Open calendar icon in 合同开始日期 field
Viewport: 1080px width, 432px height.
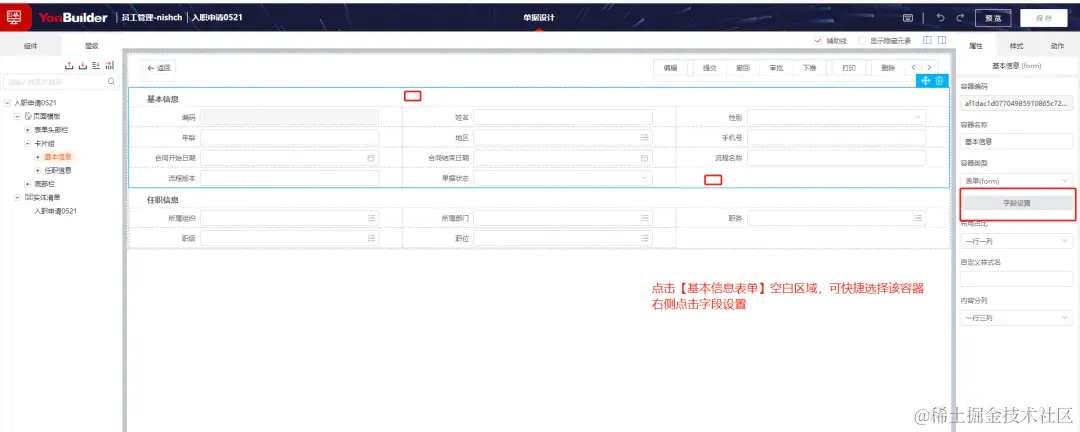371,158
